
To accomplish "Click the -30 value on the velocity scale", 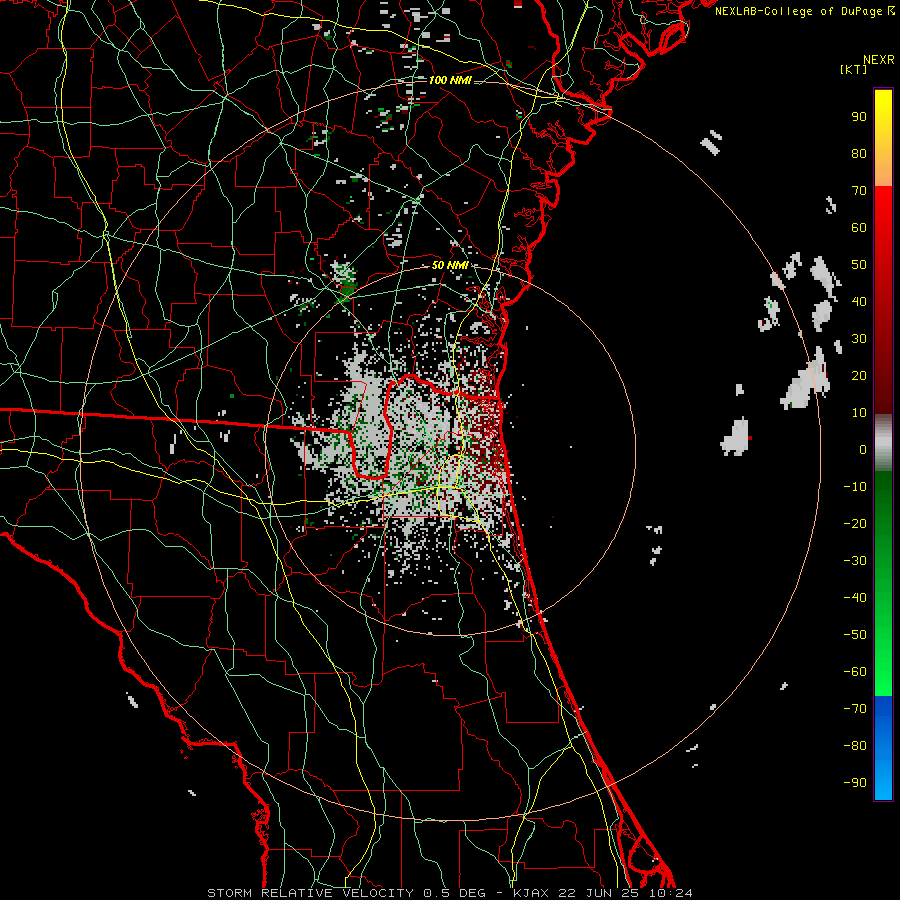I will click(x=855, y=561).
